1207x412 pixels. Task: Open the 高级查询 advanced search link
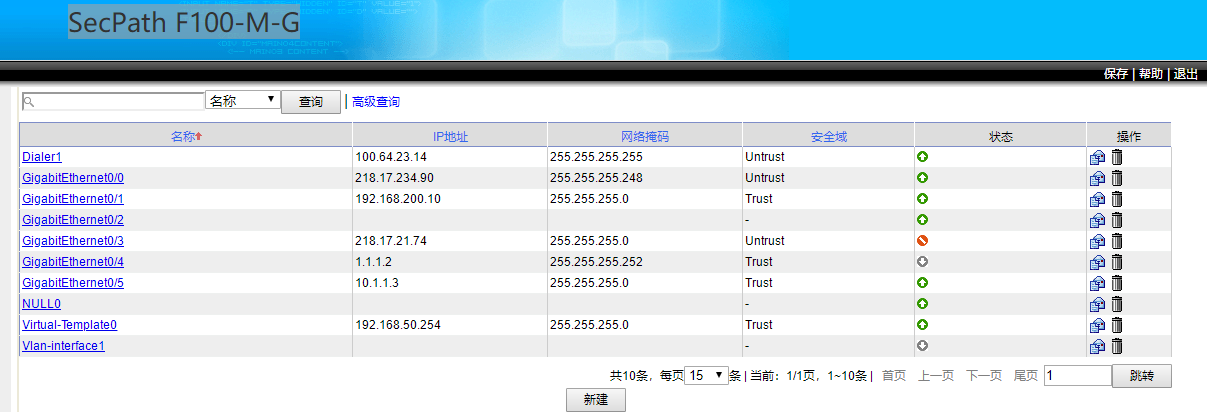point(376,102)
